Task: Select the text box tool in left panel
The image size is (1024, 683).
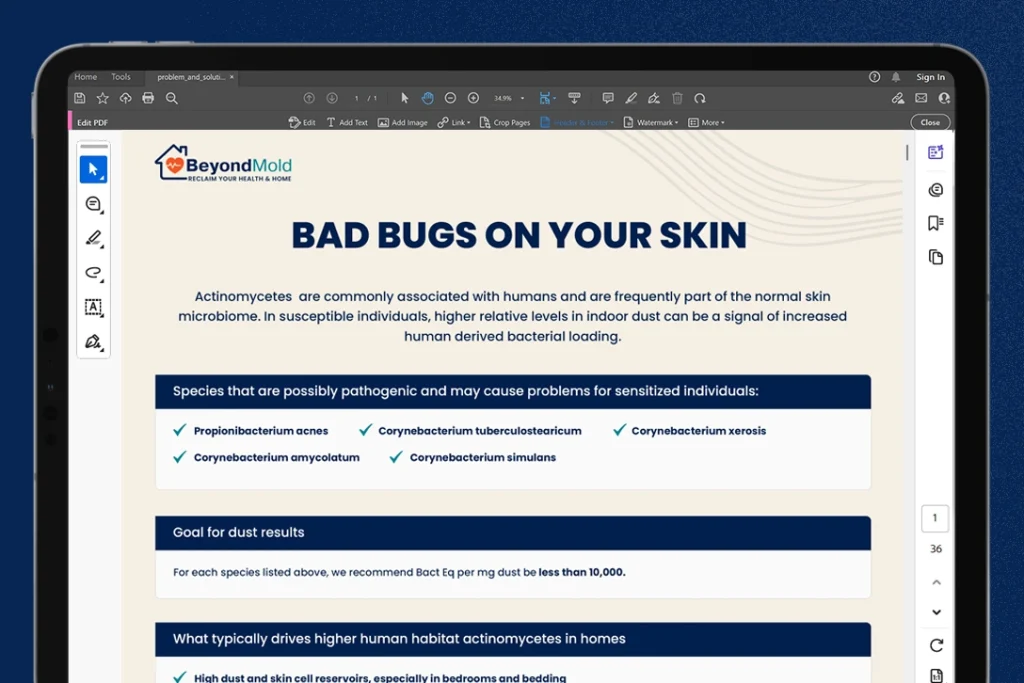Action: tap(93, 308)
